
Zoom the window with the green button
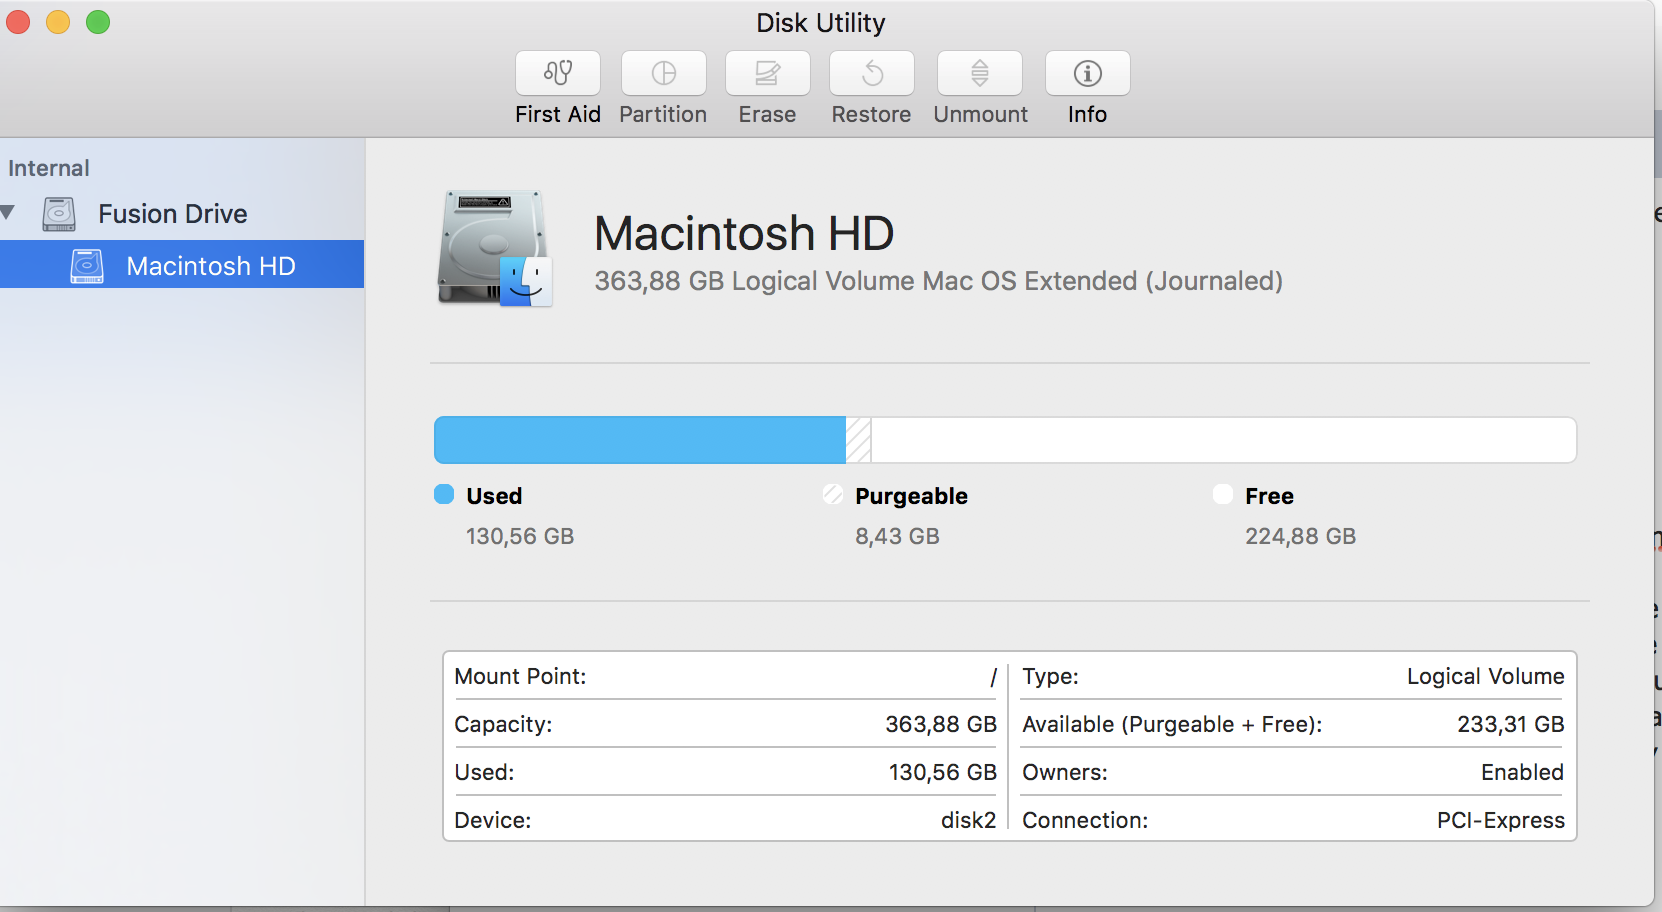point(98,21)
